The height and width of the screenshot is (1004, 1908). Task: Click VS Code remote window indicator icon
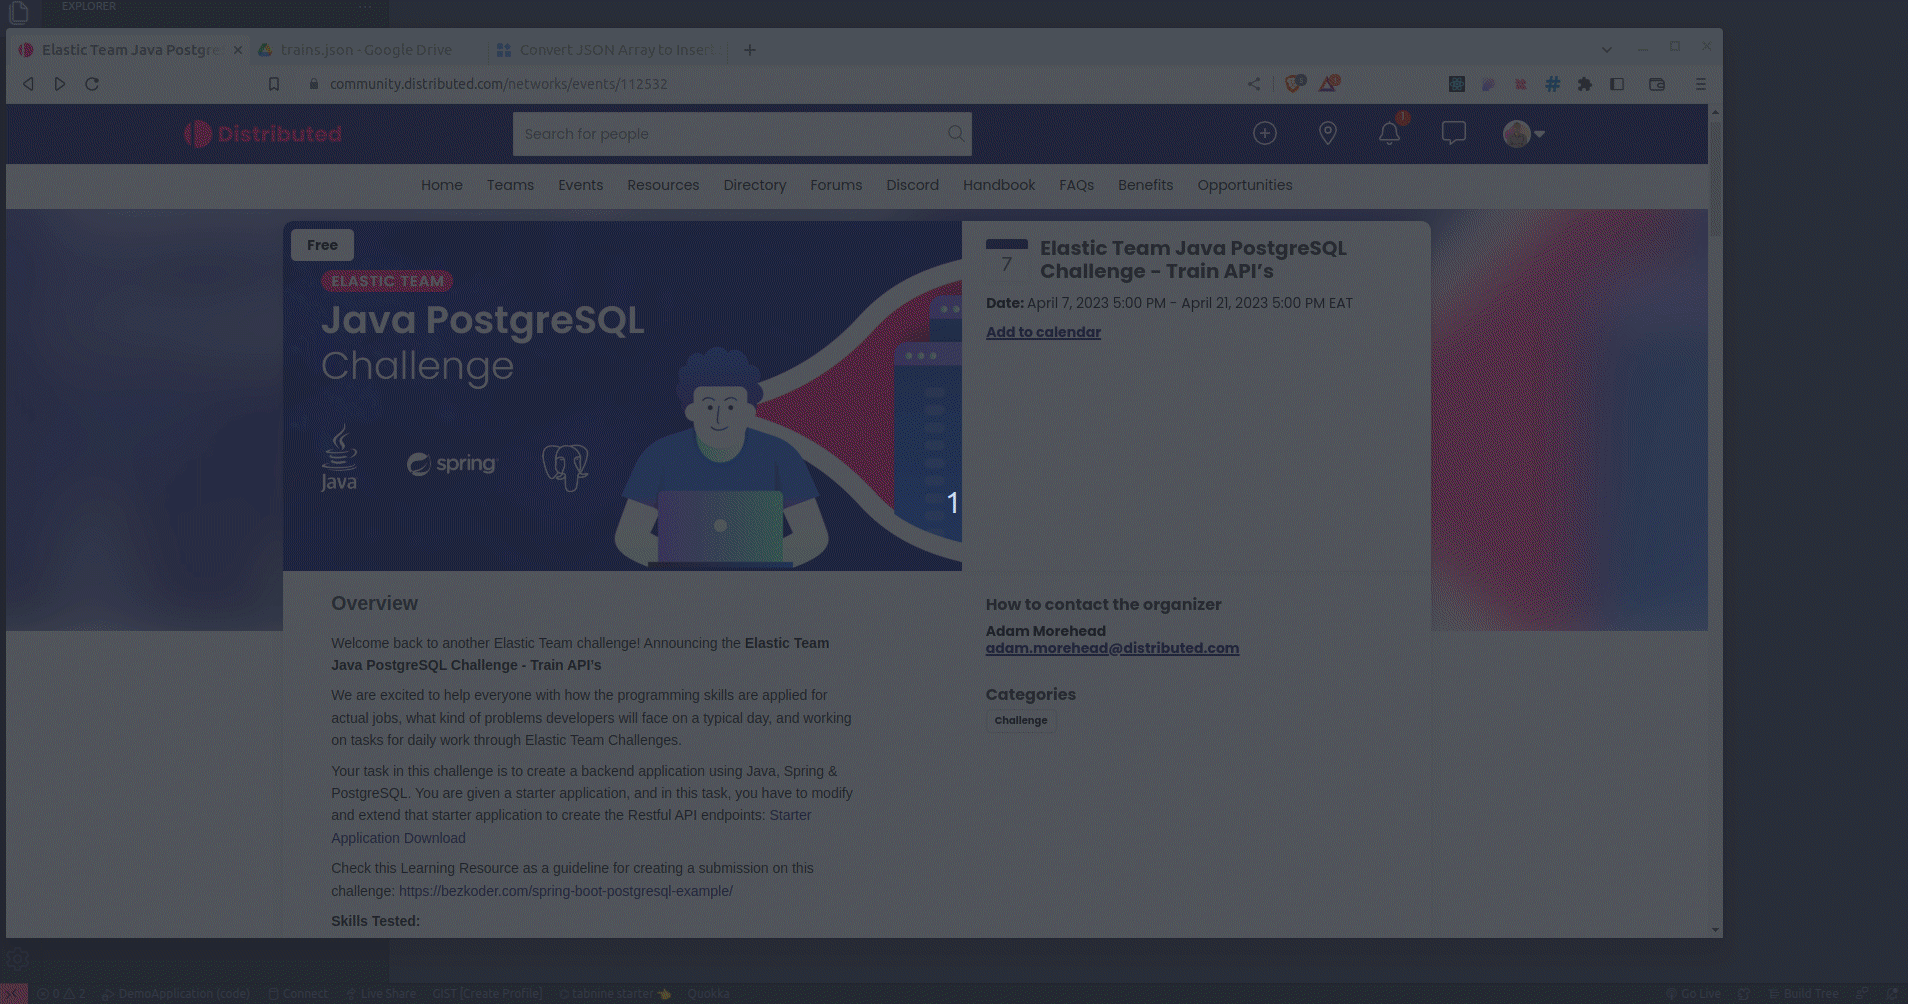click(x=14, y=994)
